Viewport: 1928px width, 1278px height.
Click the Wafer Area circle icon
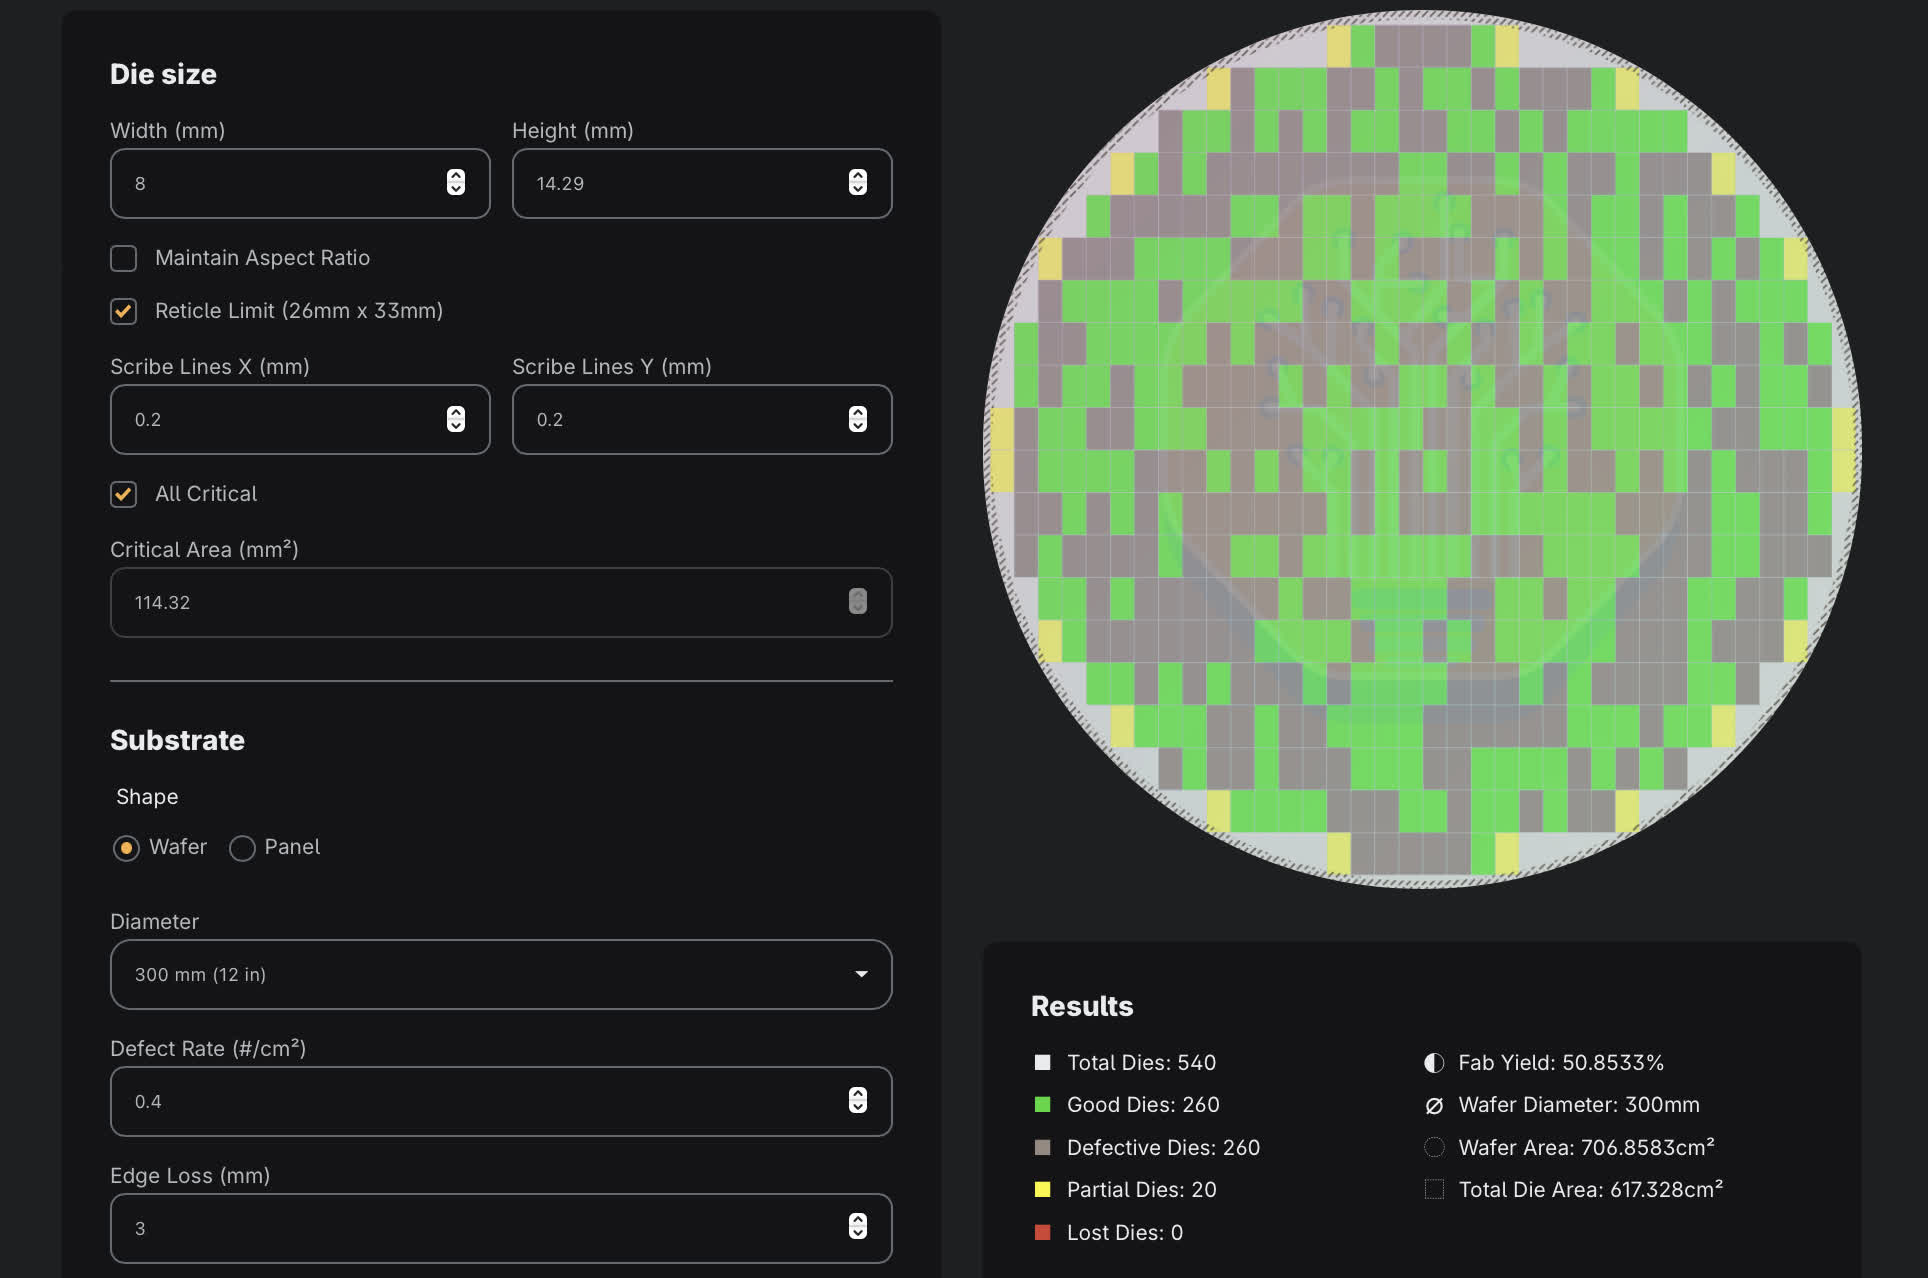coord(1434,1147)
